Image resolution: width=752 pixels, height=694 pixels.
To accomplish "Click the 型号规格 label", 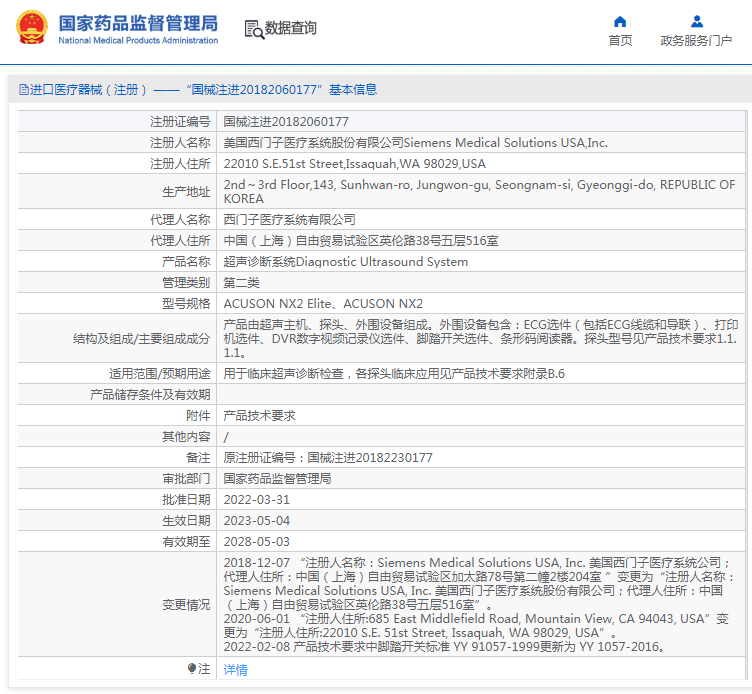I will tap(186, 304).
